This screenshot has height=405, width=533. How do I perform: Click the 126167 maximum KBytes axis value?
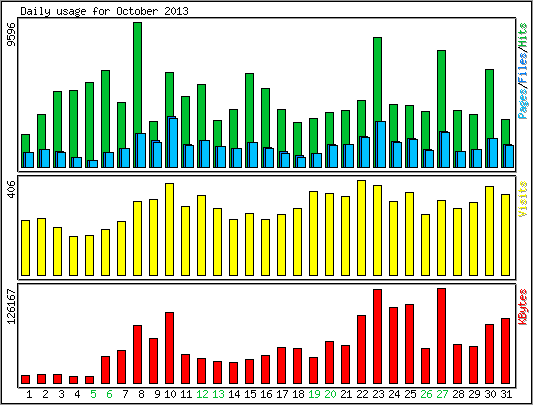click(x=11, y=306)
